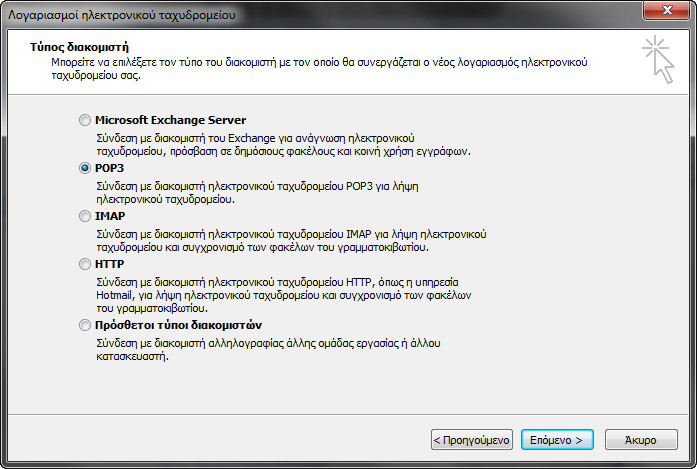Pick the HTTP radio button circle
697x469 pixels.
coord(84,264)
